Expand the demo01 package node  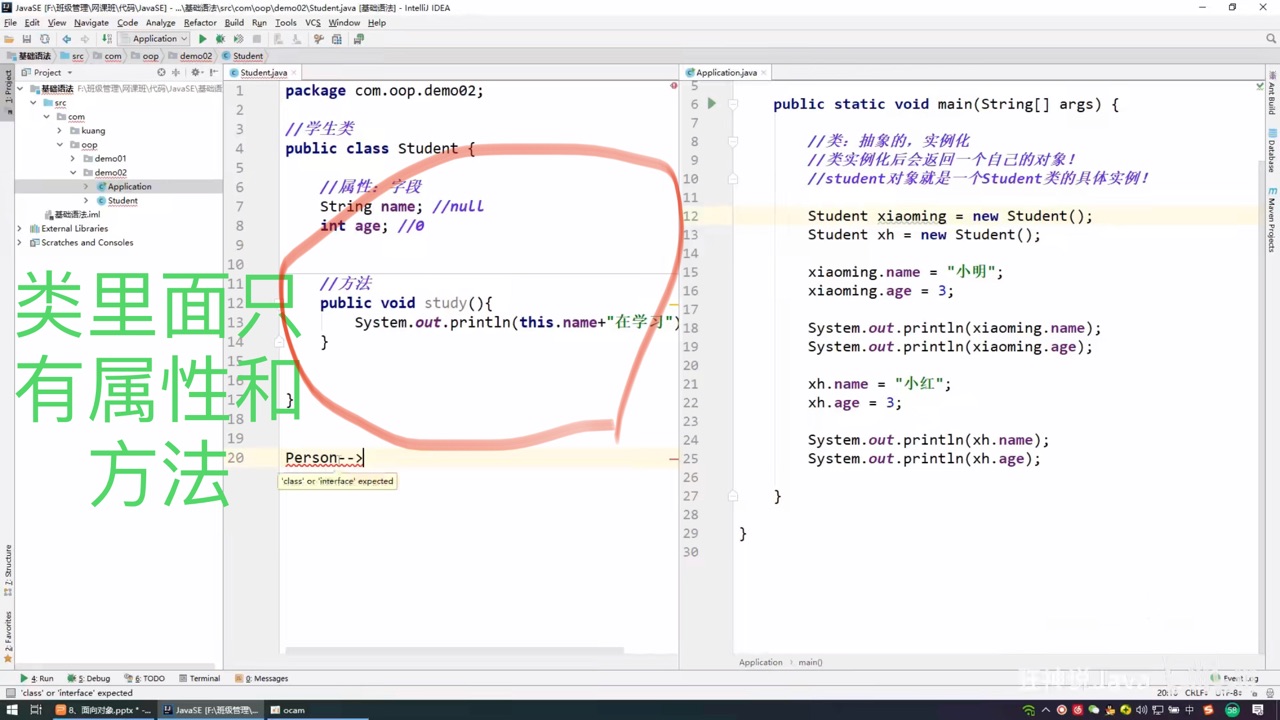coord(72,159)
